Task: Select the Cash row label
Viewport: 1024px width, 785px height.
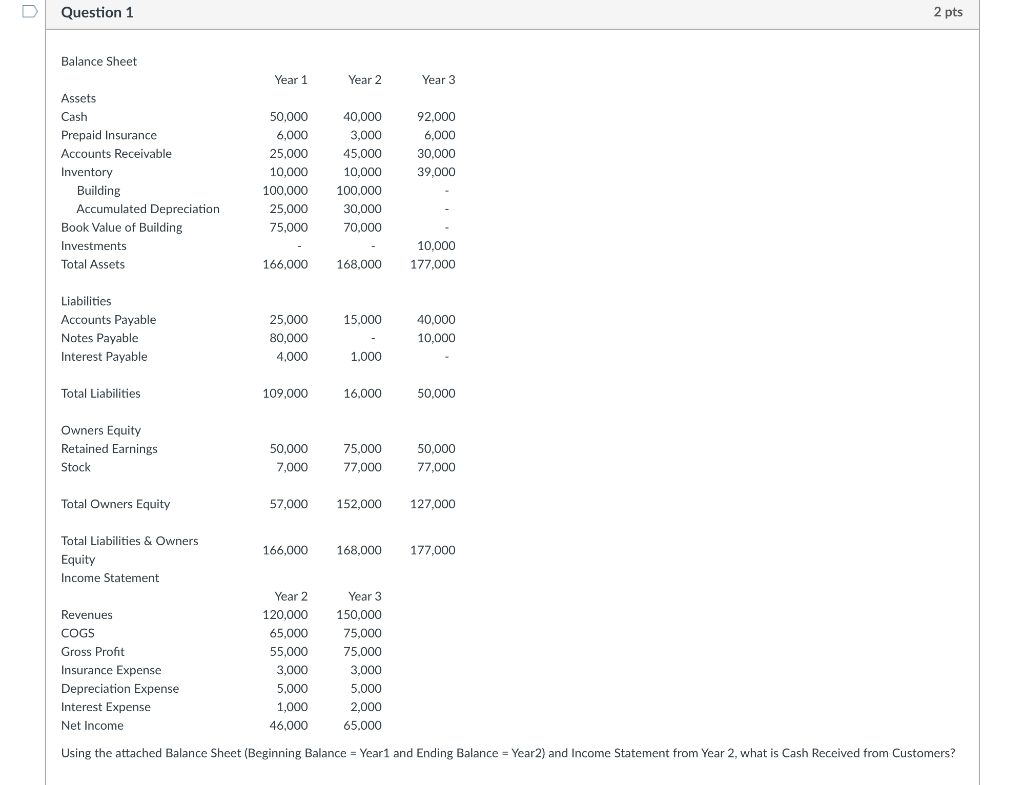Action: 73,116
